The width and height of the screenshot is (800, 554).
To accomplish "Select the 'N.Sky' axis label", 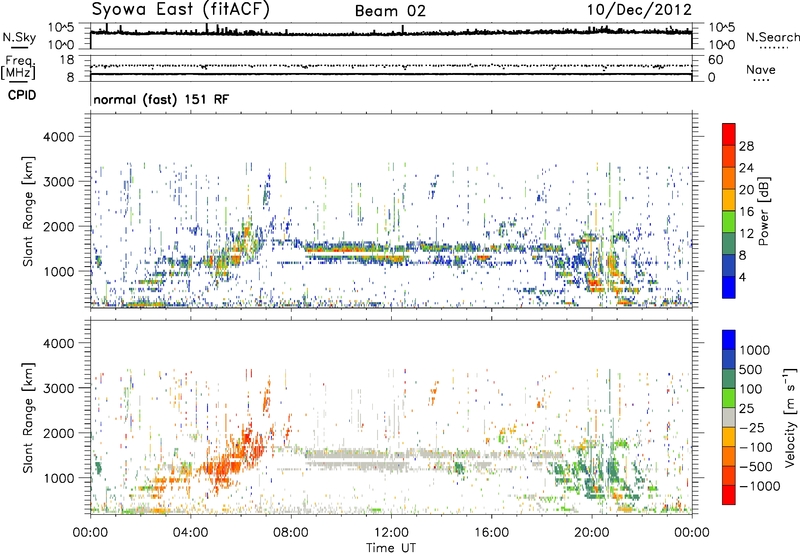I will 19,37.
